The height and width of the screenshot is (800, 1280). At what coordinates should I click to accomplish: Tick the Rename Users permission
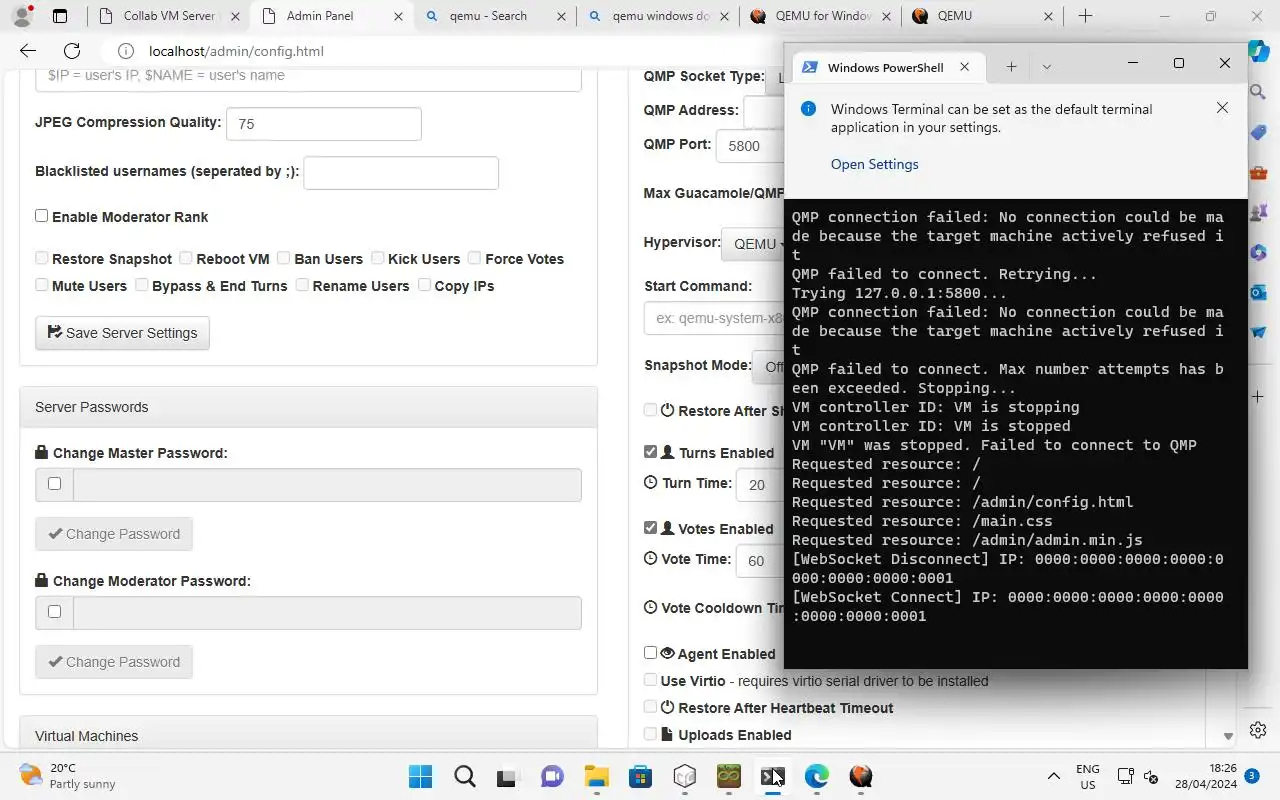(x=302, y=285)
